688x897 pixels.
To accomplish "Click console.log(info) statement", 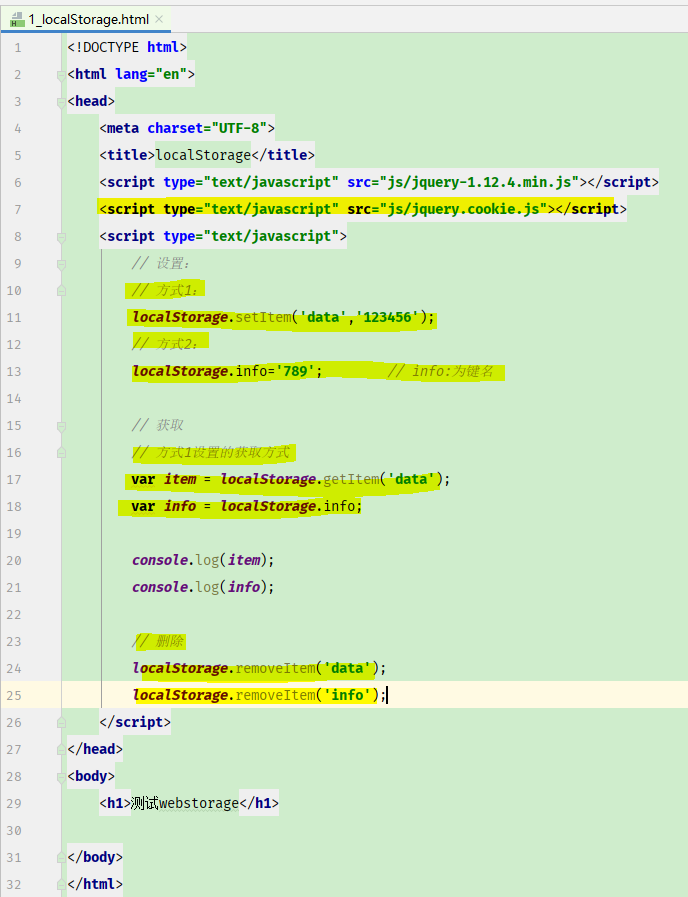I will coord(203,587).
